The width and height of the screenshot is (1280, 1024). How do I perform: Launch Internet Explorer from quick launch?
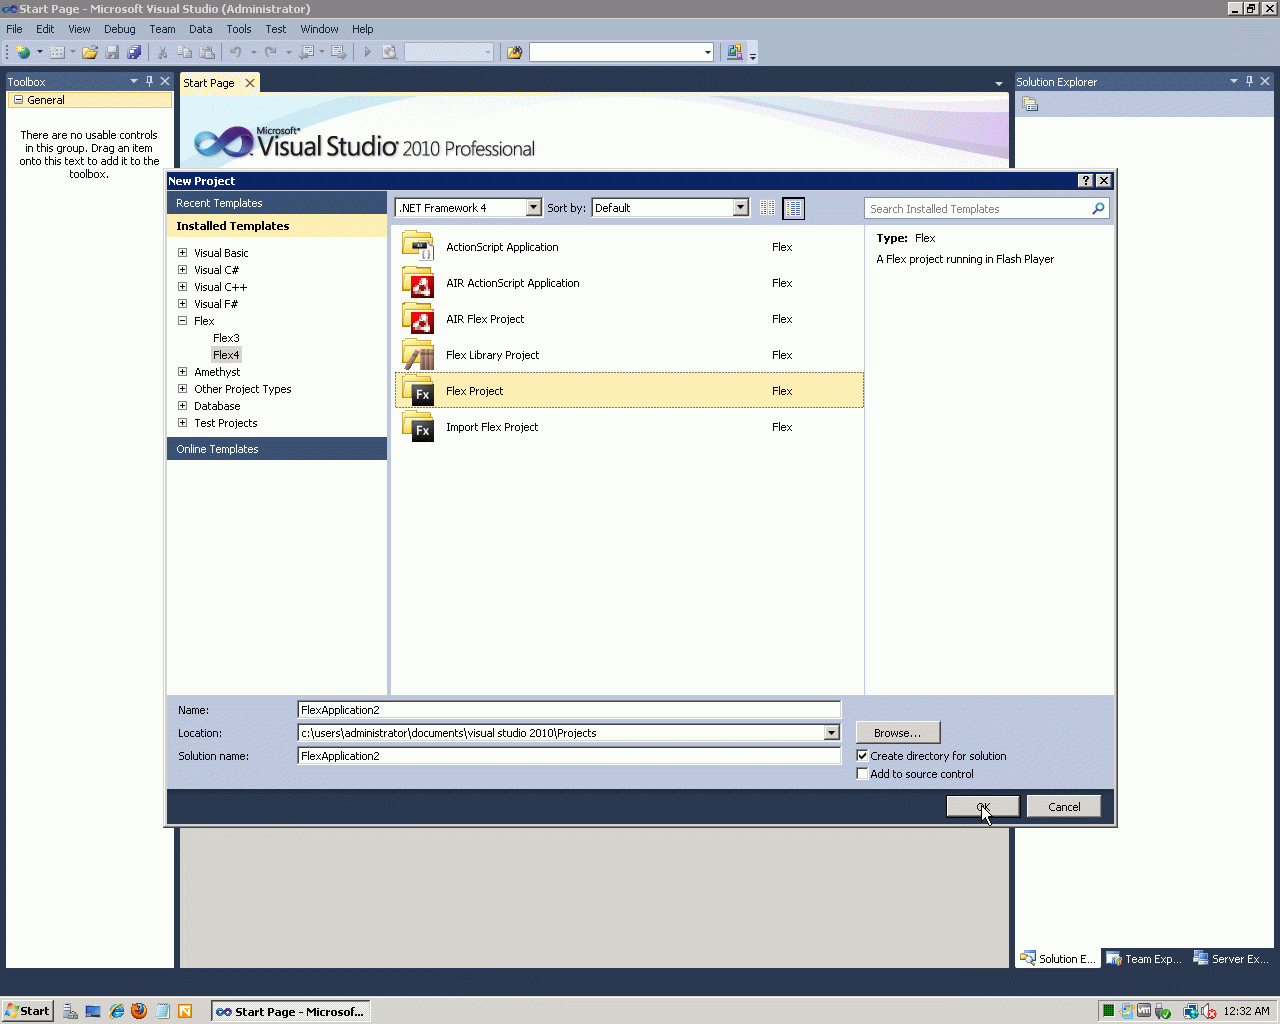(117, 1011)
